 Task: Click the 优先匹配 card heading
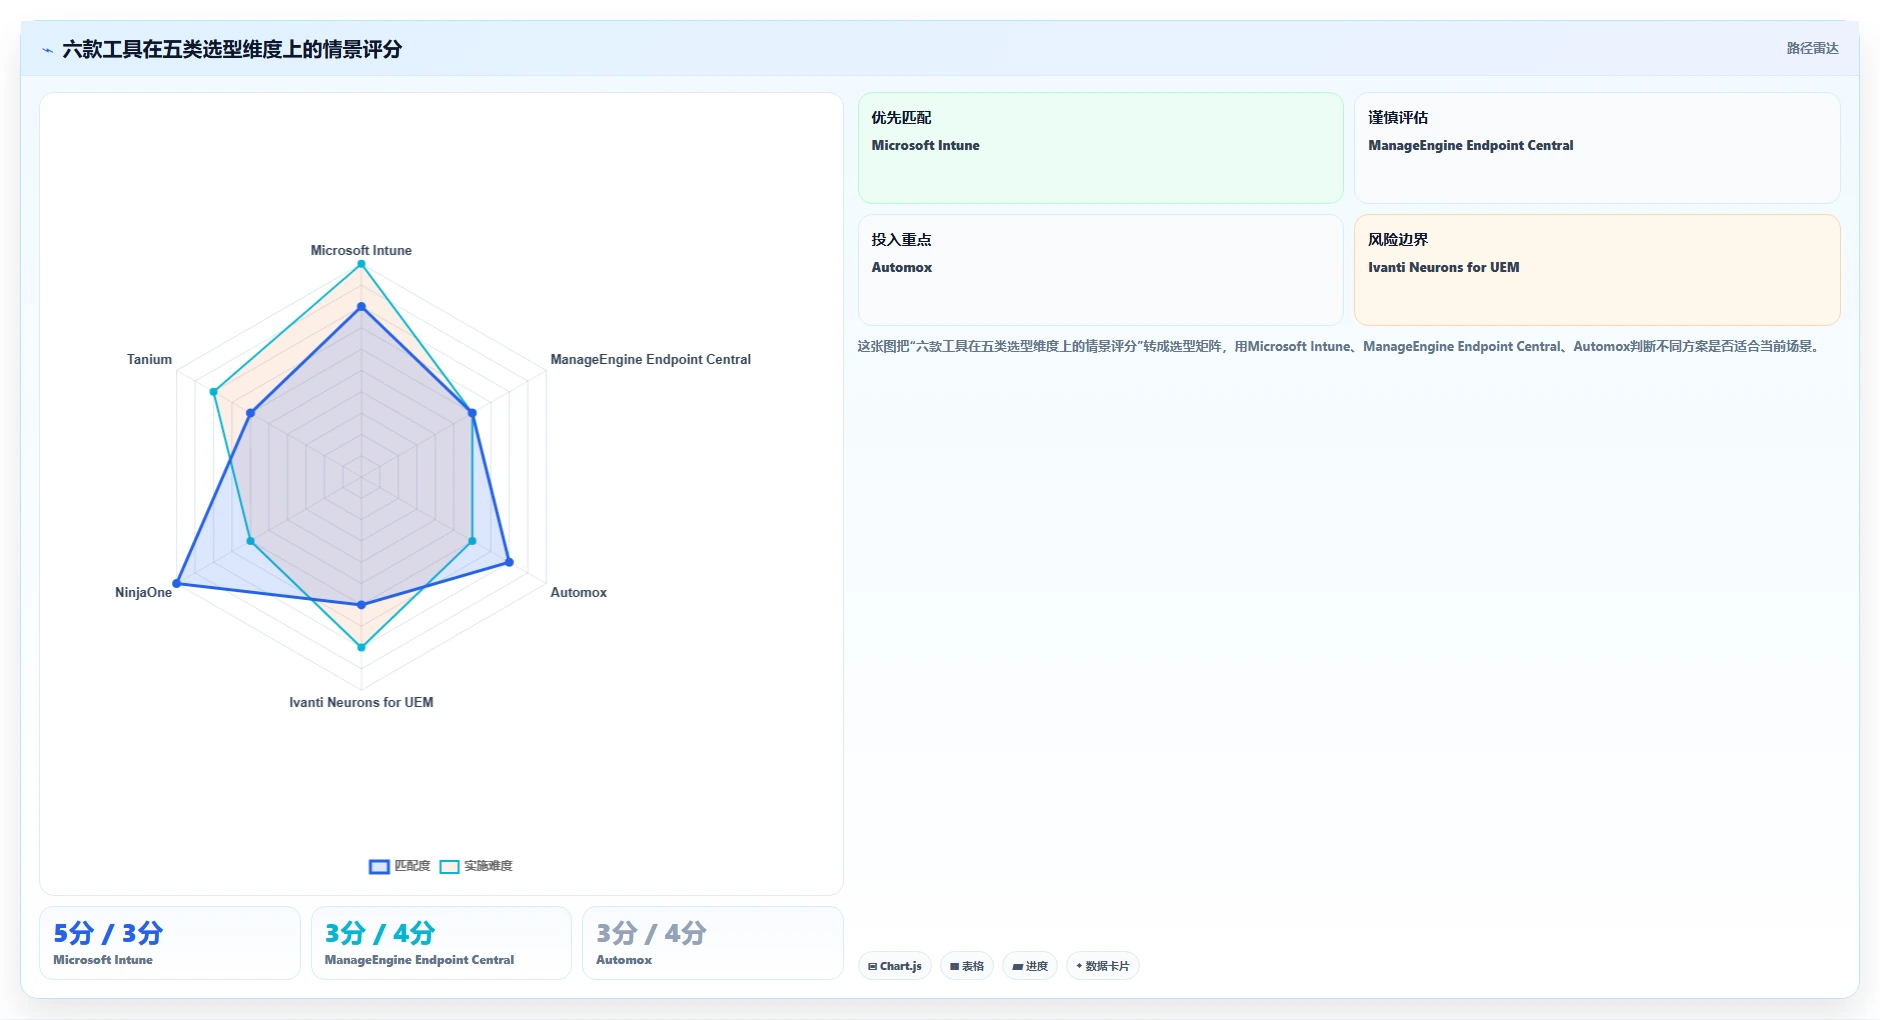(x=901, y=118)
